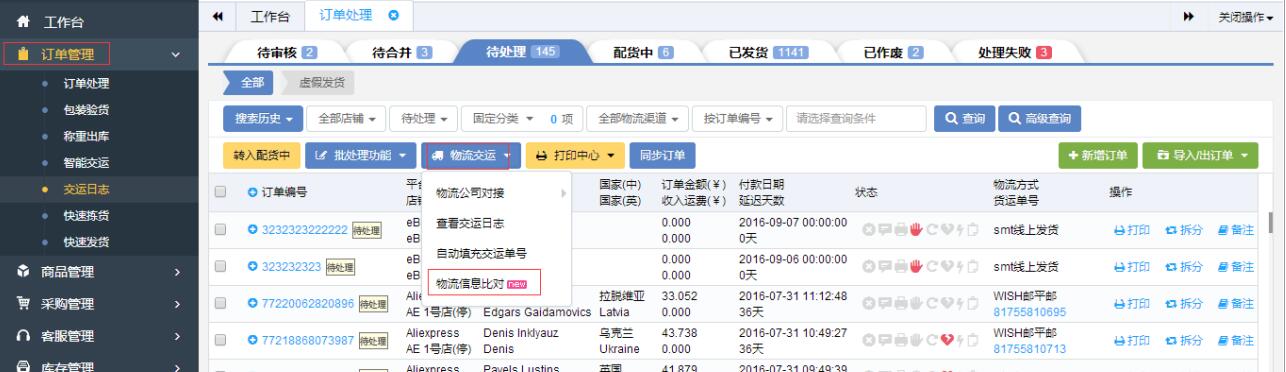Switch to the 待审核 tab

coord(288,53)
